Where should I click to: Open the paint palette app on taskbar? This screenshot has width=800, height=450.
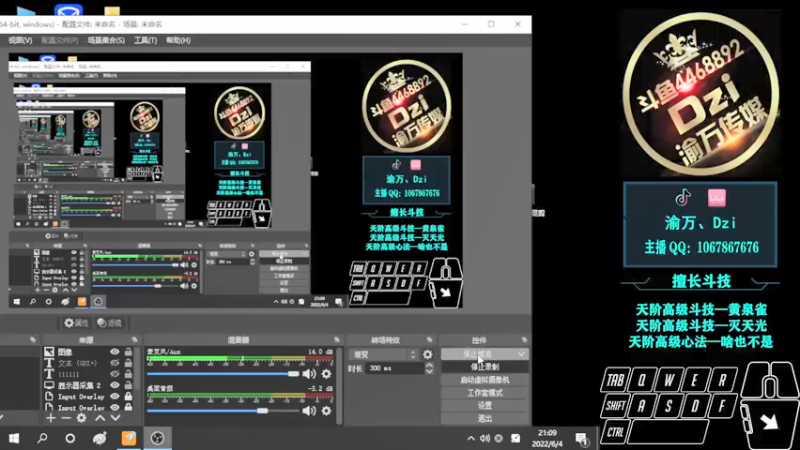click(99, 438)
